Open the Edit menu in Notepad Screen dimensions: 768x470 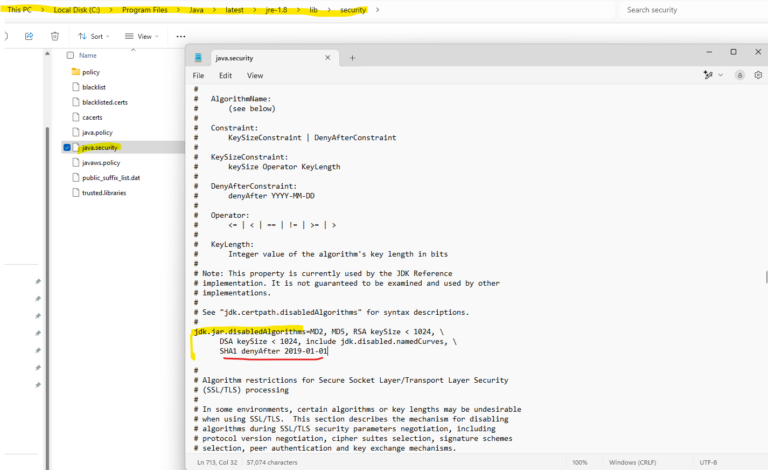coord(225,75)
